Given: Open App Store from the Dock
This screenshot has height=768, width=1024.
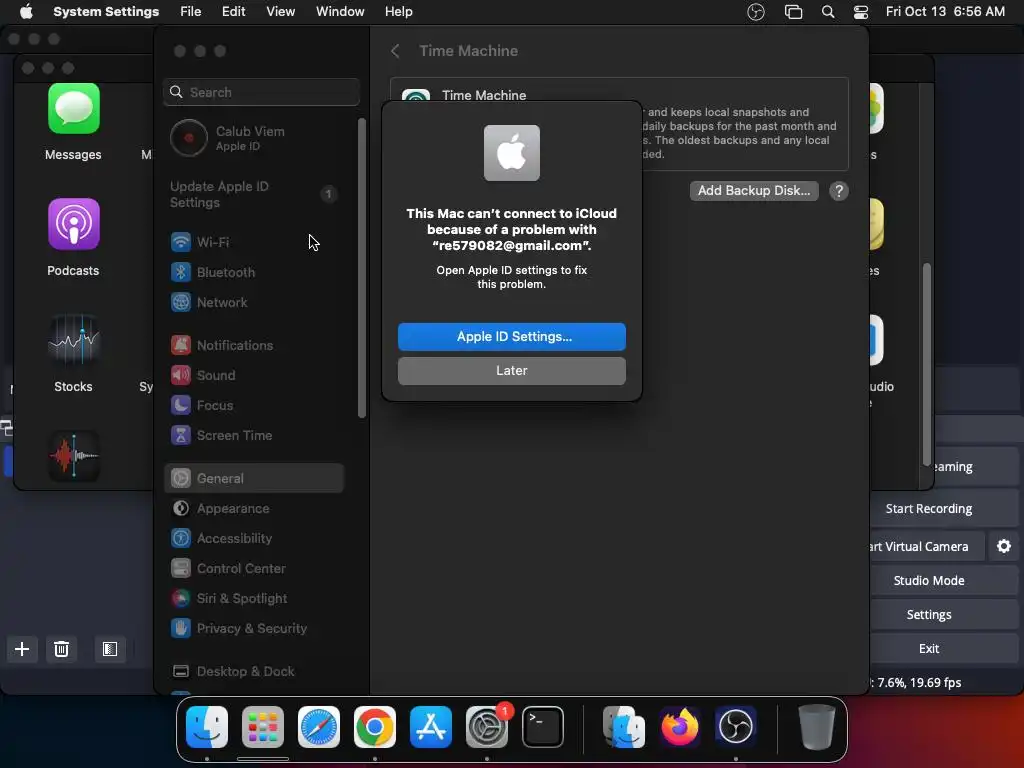Looking at the screenshot, I should (x=431, y=727).
